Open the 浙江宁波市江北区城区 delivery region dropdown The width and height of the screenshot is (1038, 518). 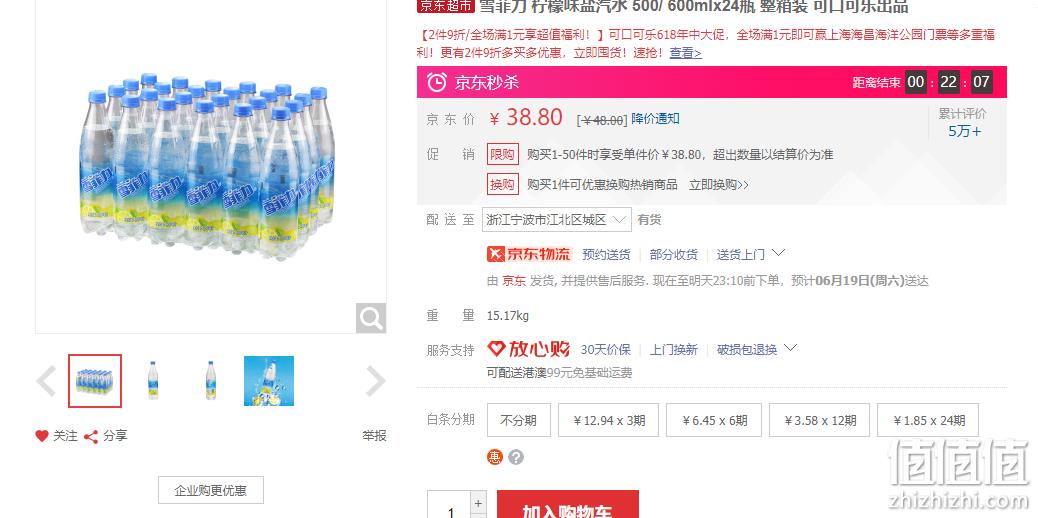point(557,219)
